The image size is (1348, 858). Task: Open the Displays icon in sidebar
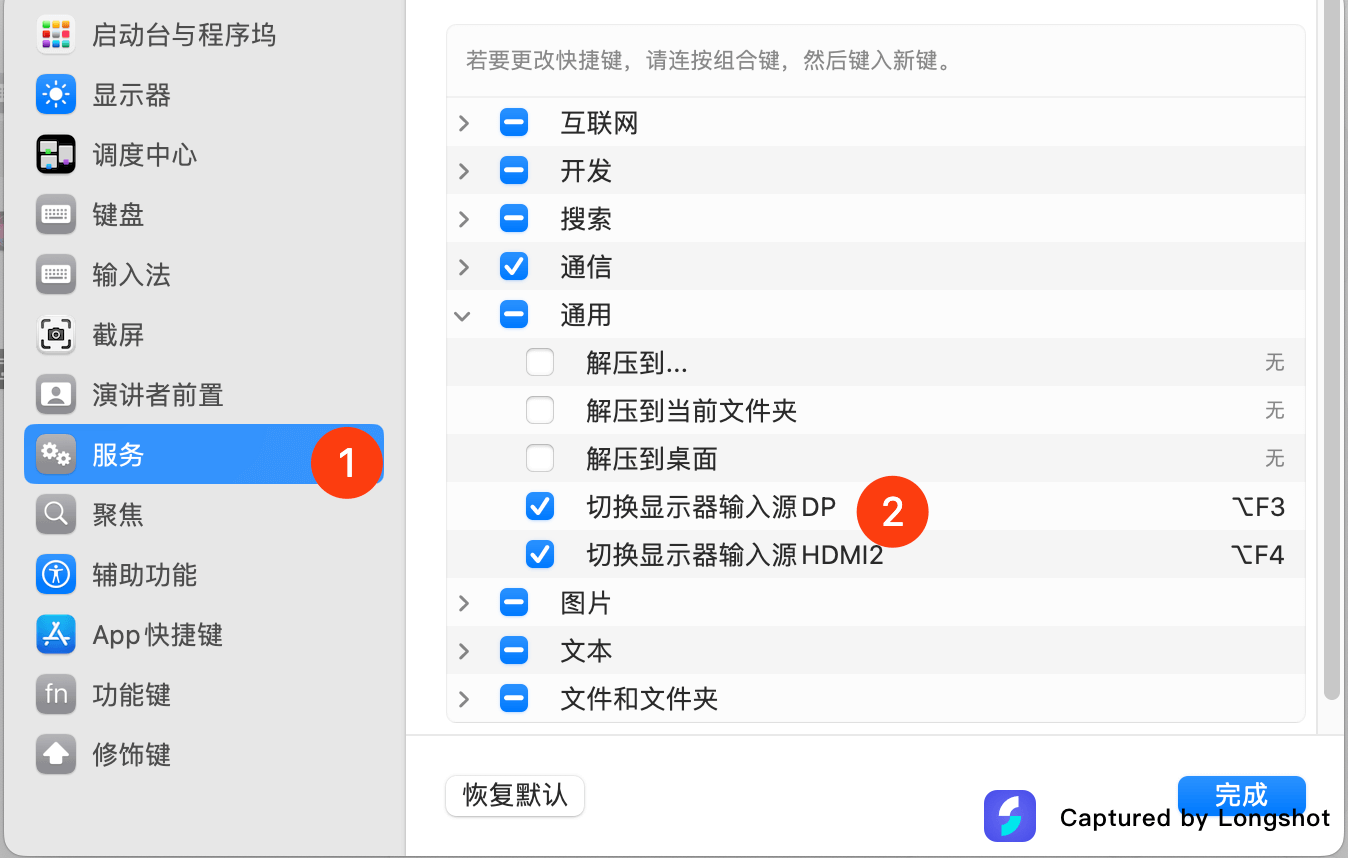tap(56, 95)
